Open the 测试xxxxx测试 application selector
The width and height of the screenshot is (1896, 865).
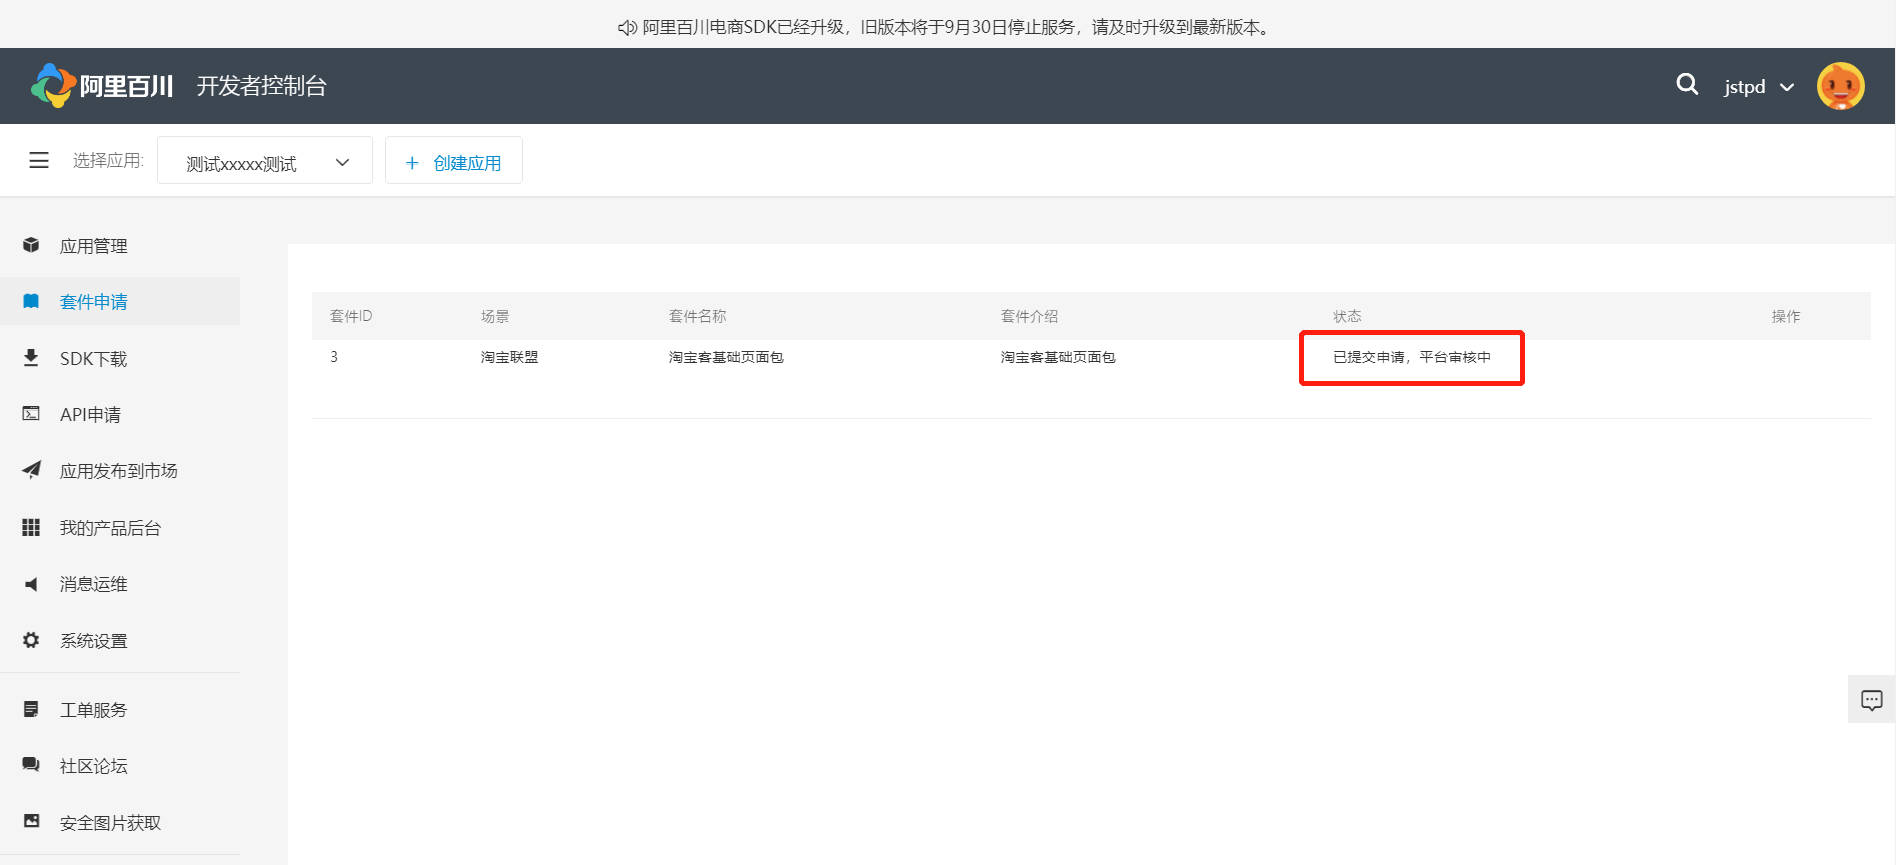point(265,161)
